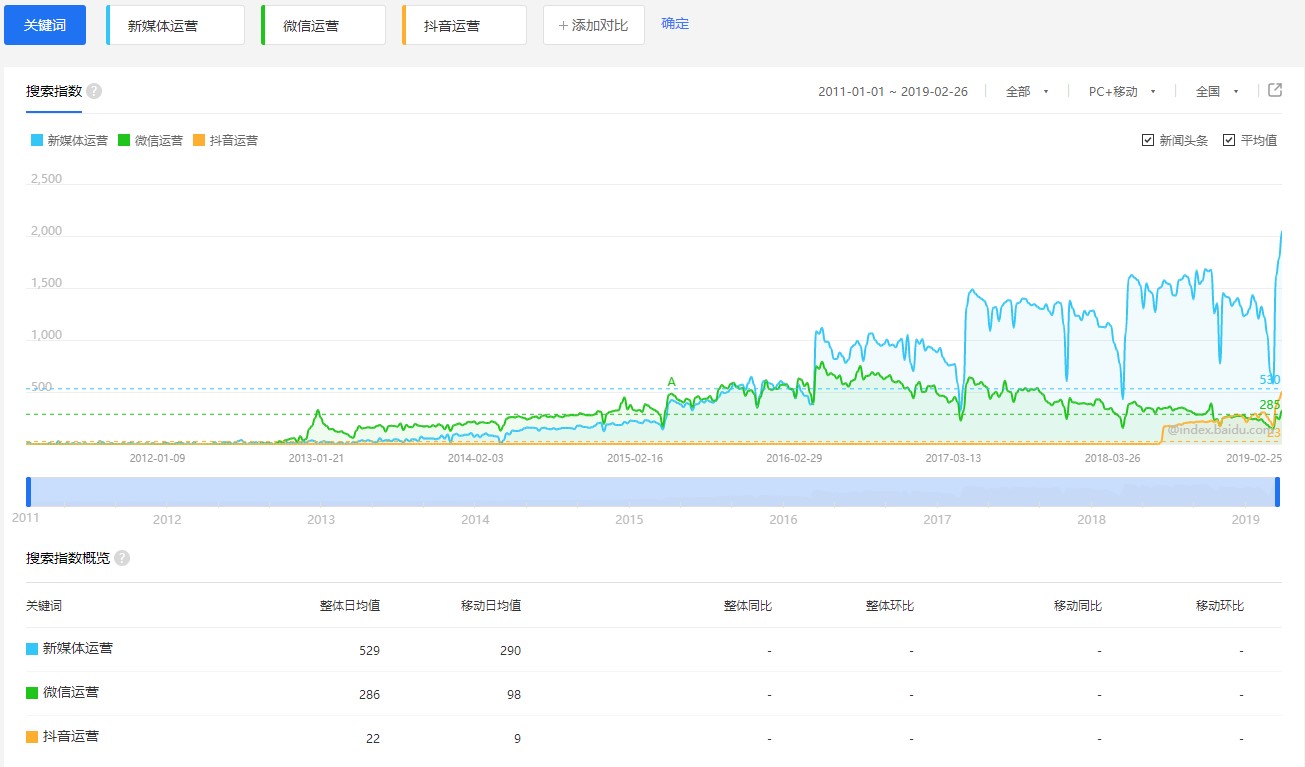Screen dimensions: 1305x767
Task: Click the 整体环比 column header
Action: tap(890, 606)
